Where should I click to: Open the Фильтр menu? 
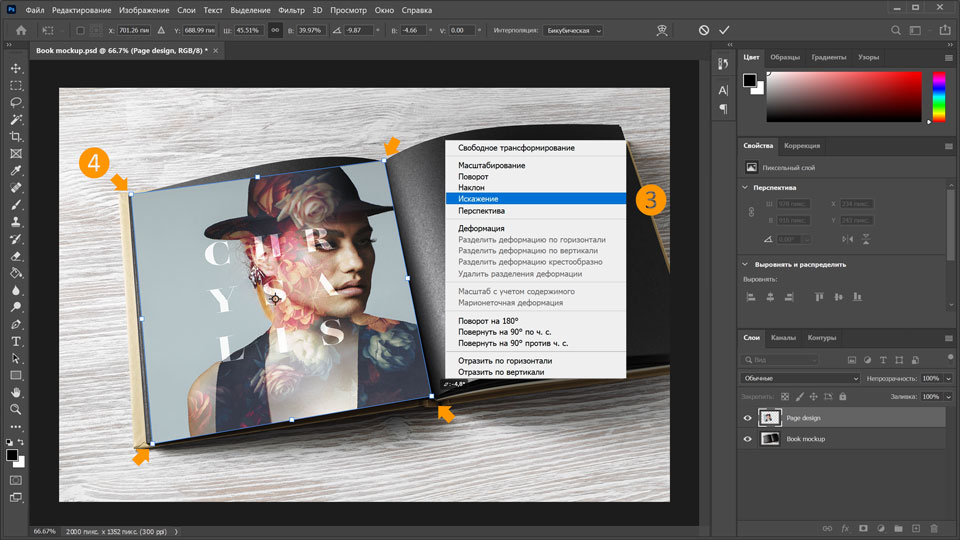pyautogui.click(x=291, y=10)
